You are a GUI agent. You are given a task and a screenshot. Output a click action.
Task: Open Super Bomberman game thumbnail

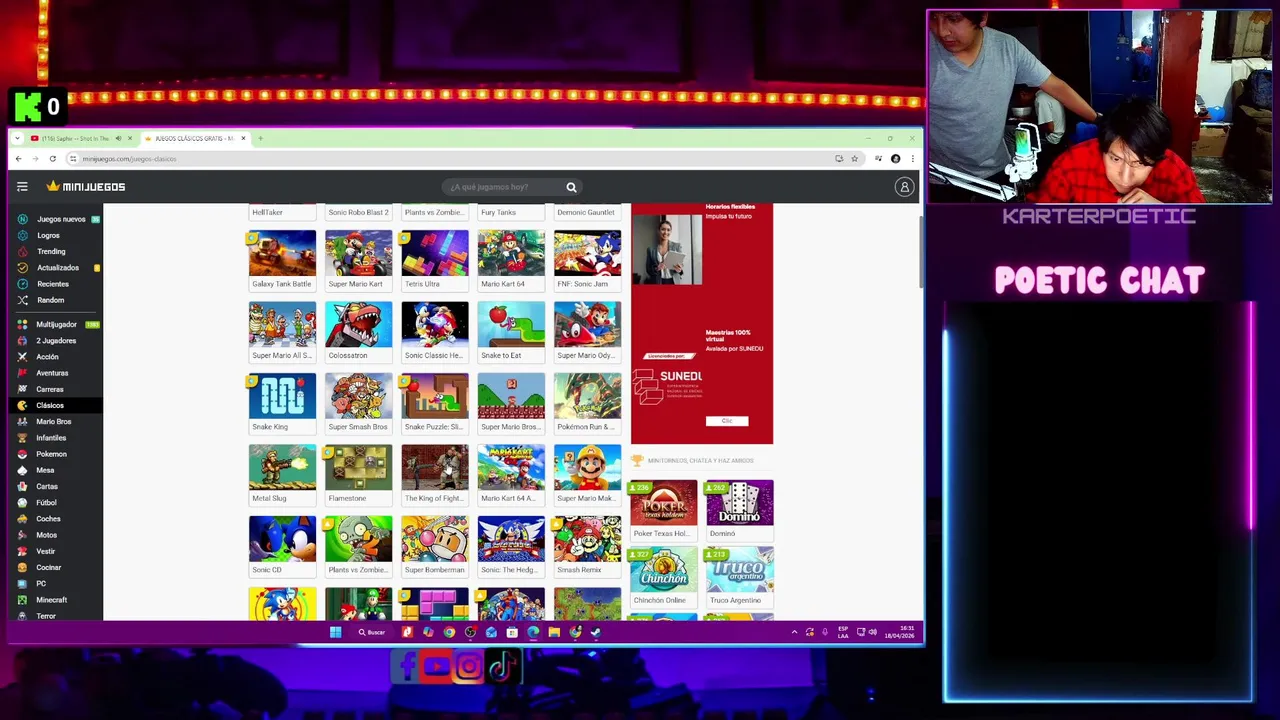(x=435, y=539)
